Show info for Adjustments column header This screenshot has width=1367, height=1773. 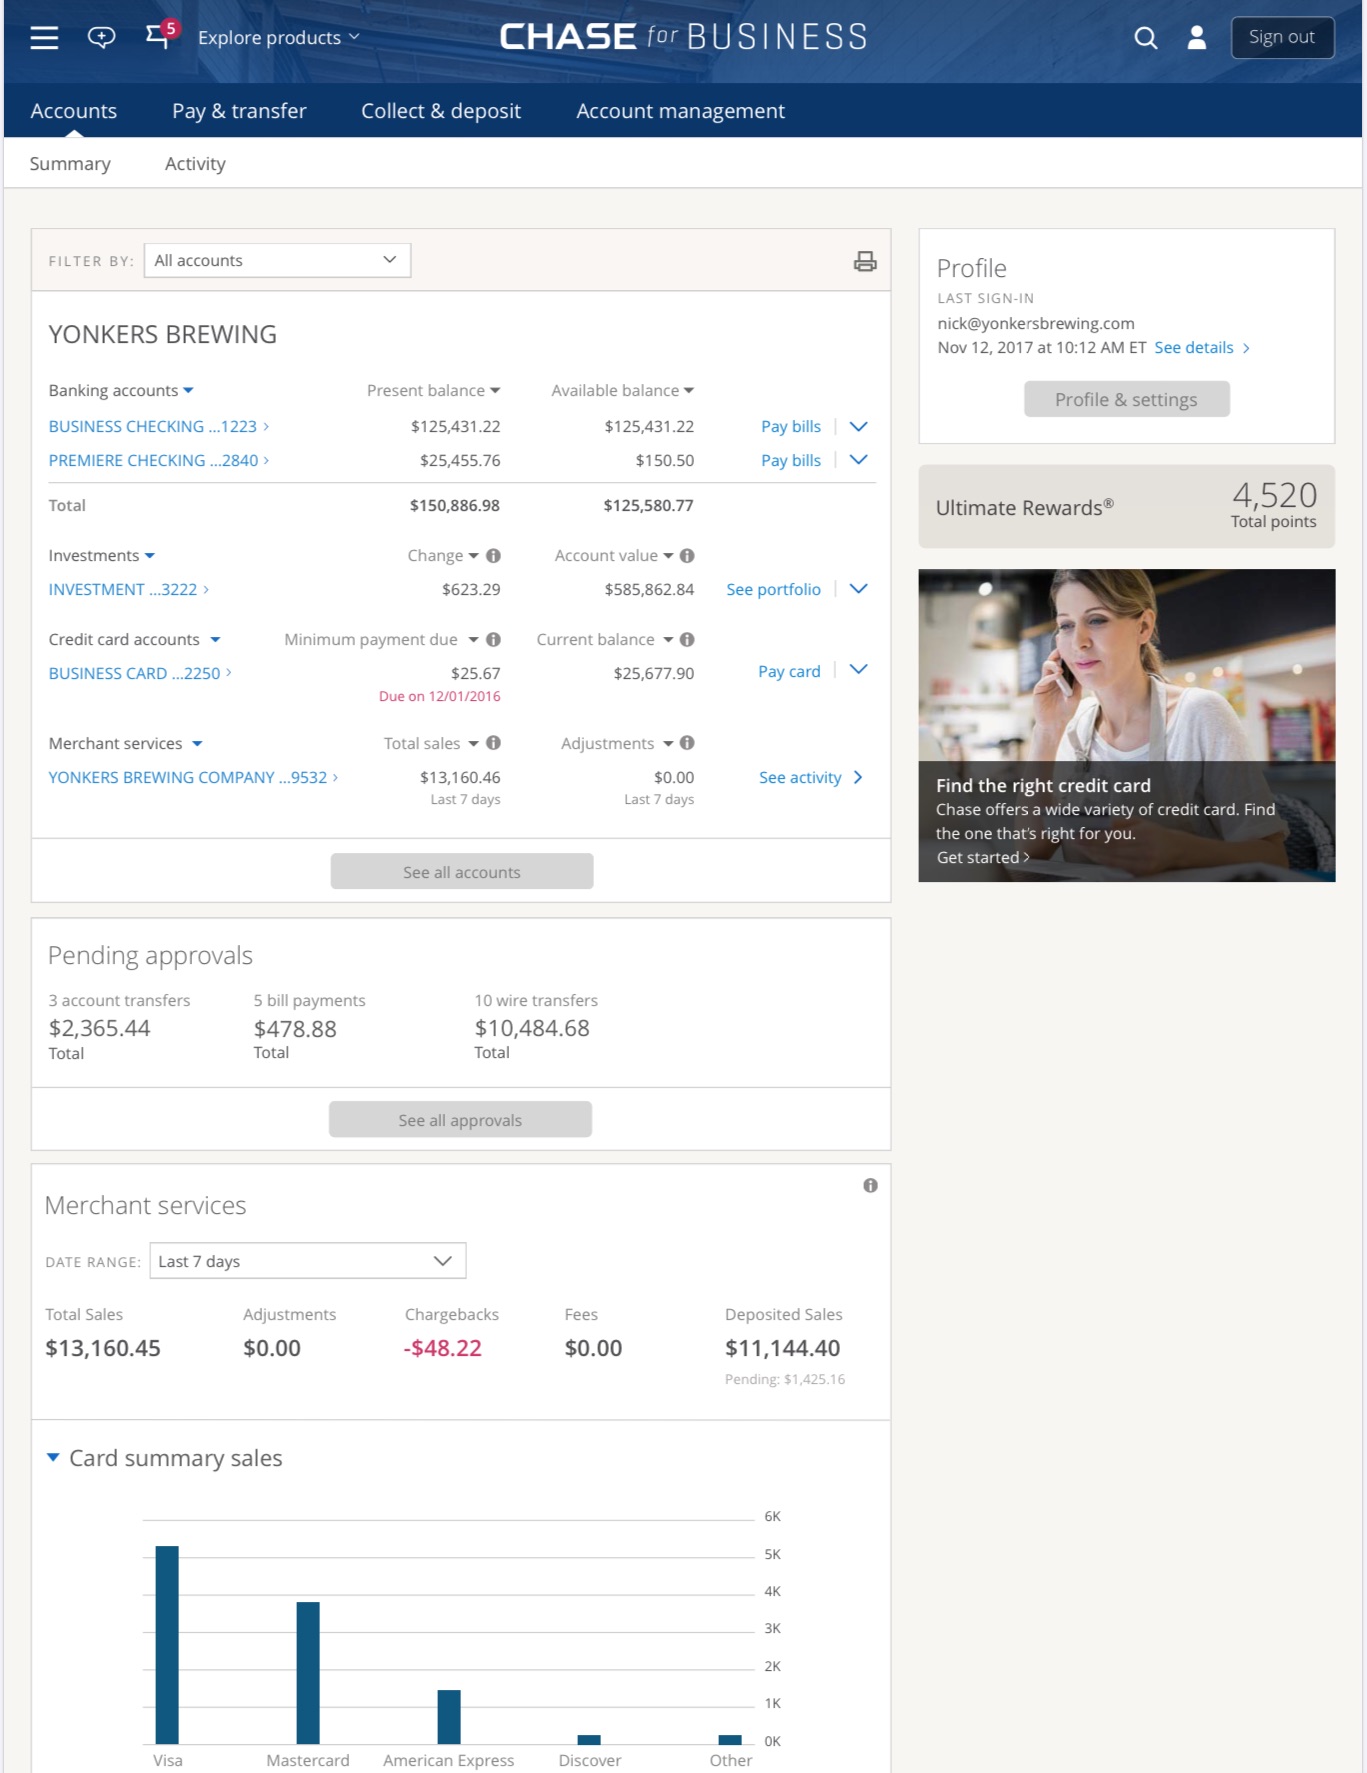point(687,743)
